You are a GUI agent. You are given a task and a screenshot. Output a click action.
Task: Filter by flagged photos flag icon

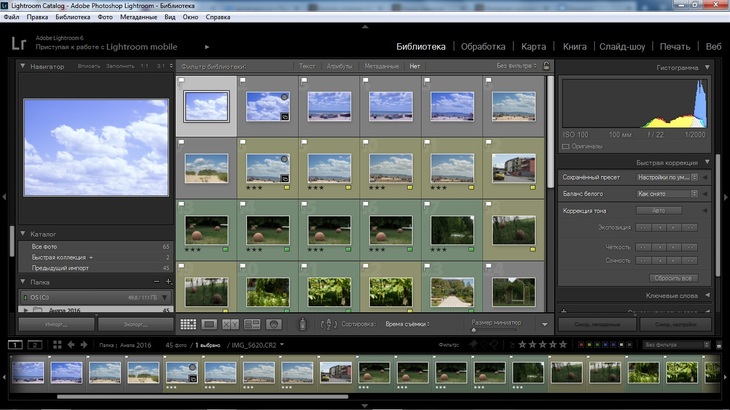[473, 345]
